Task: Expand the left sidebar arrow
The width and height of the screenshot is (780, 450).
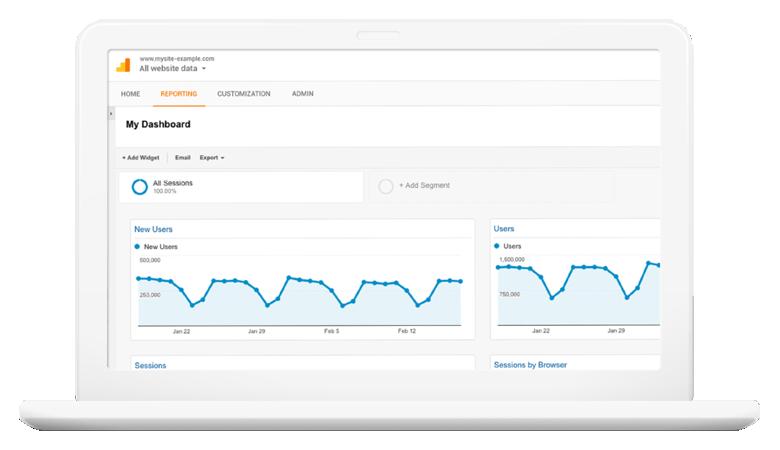Action: (x=111, y=115)
